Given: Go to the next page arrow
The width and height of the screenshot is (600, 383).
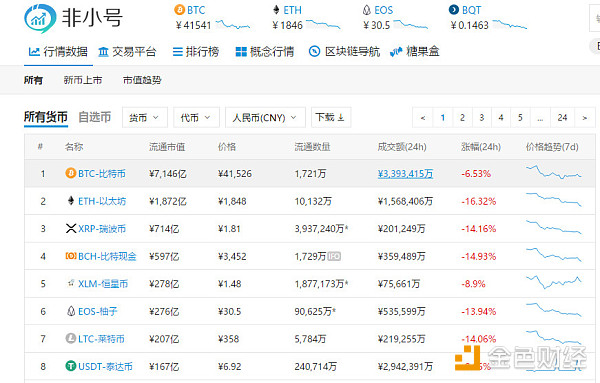Looking at the screenshot, I should pyautogui.click(x=585, y=118).
